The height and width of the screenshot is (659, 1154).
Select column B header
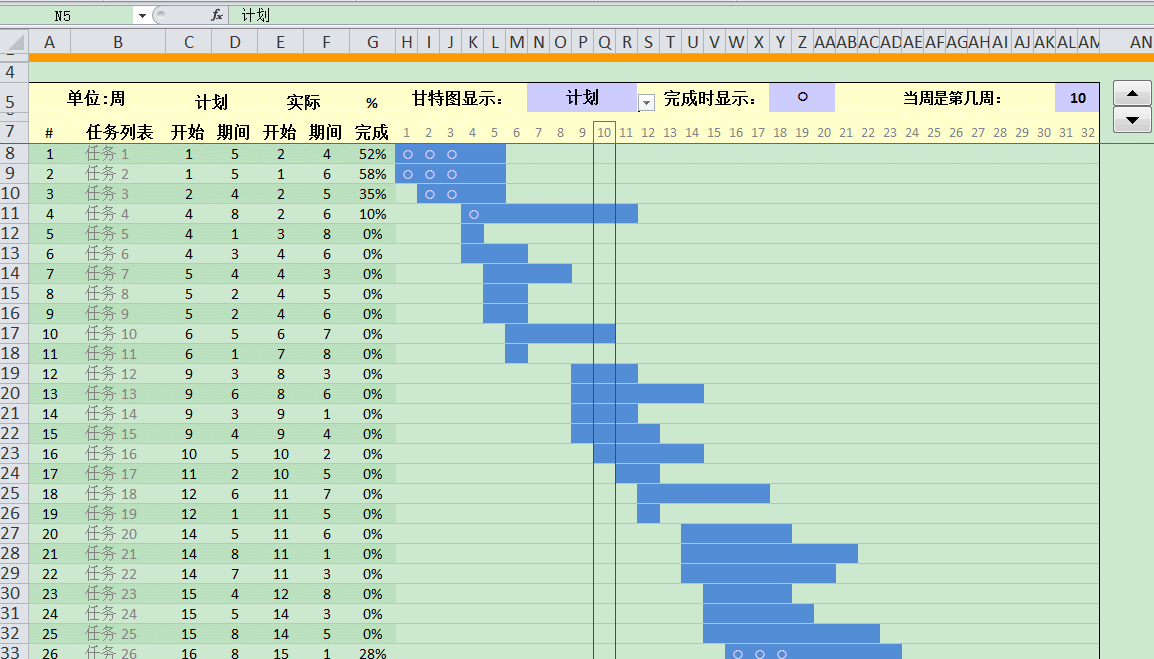point(118,42)
